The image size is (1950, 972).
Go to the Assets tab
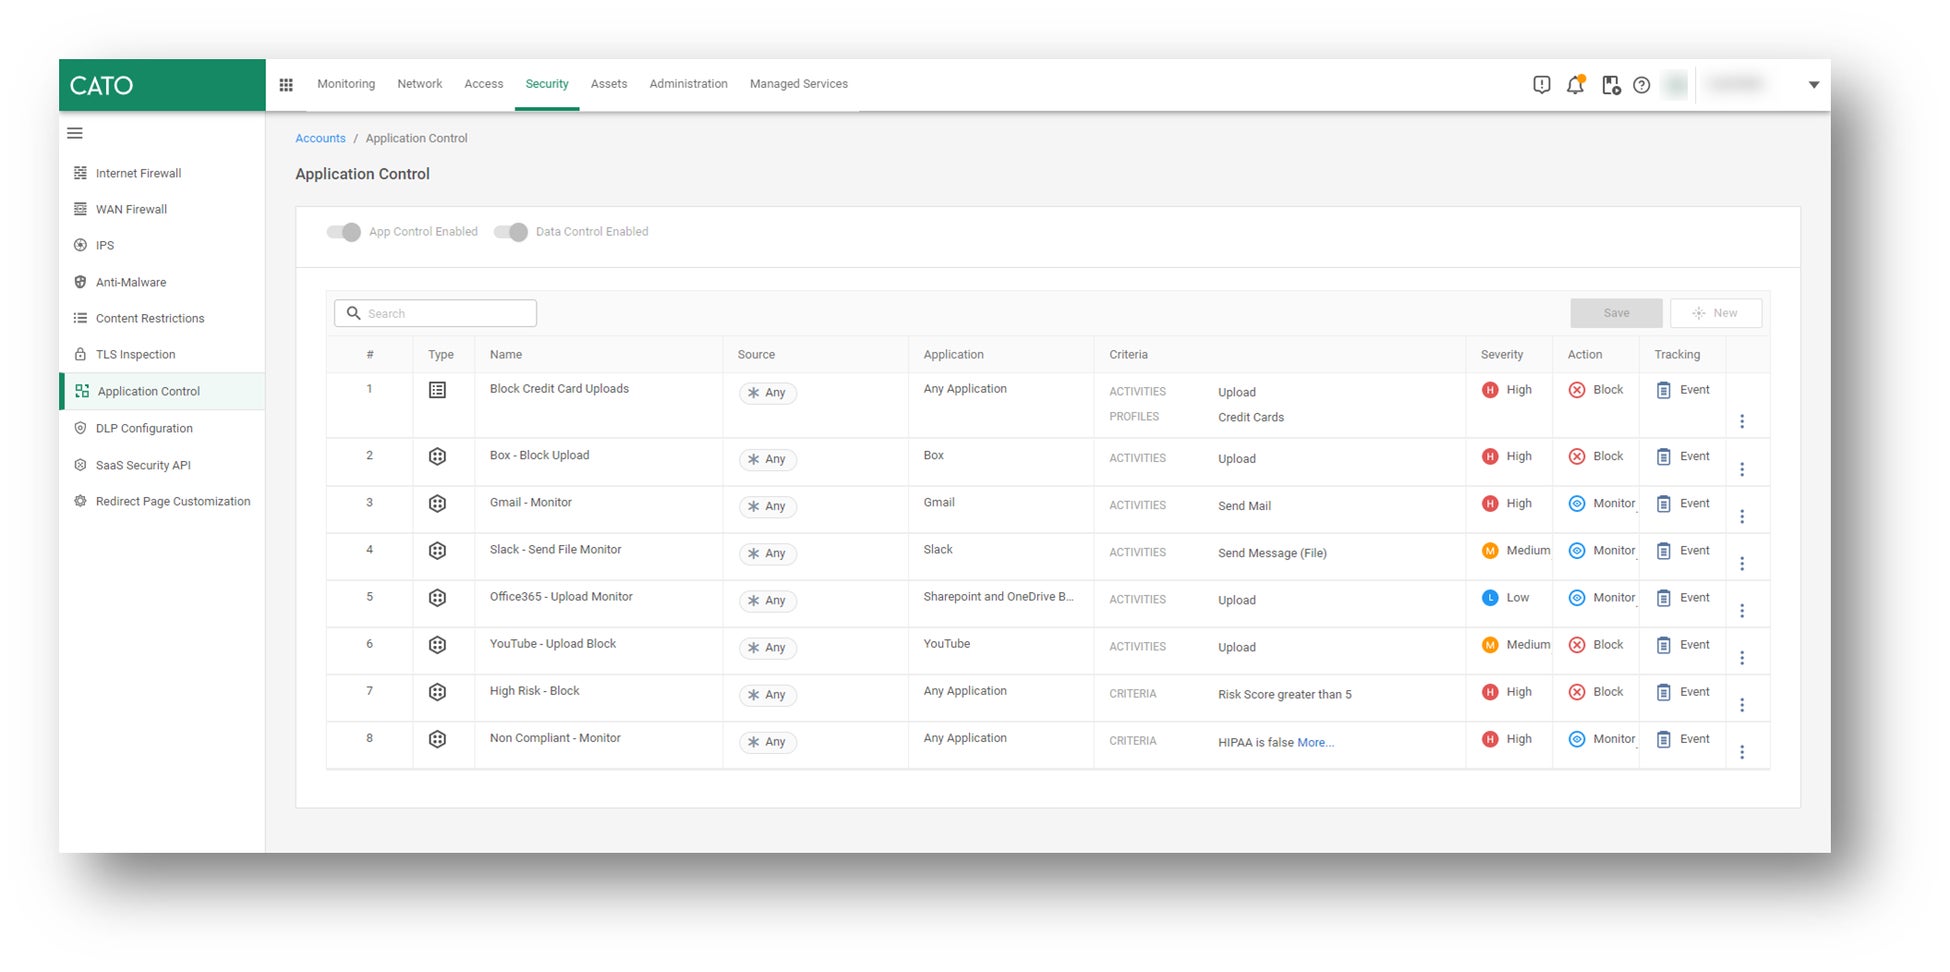coord(609,84)
